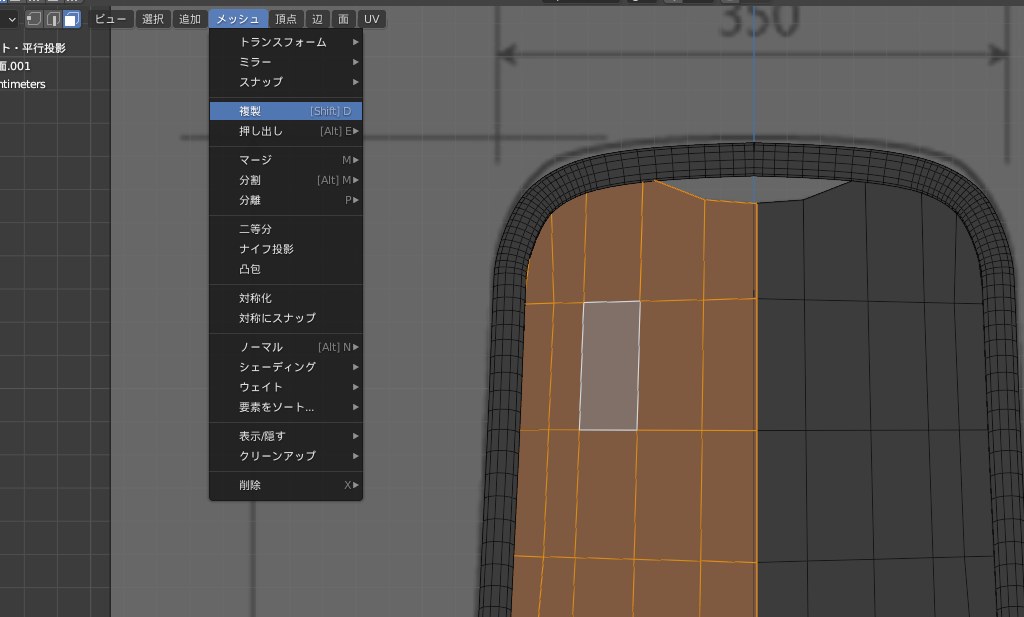Open the 選択 menu
Image resolution: width=1024 pixels, height=617 pixels.
[x=153, y=19]
